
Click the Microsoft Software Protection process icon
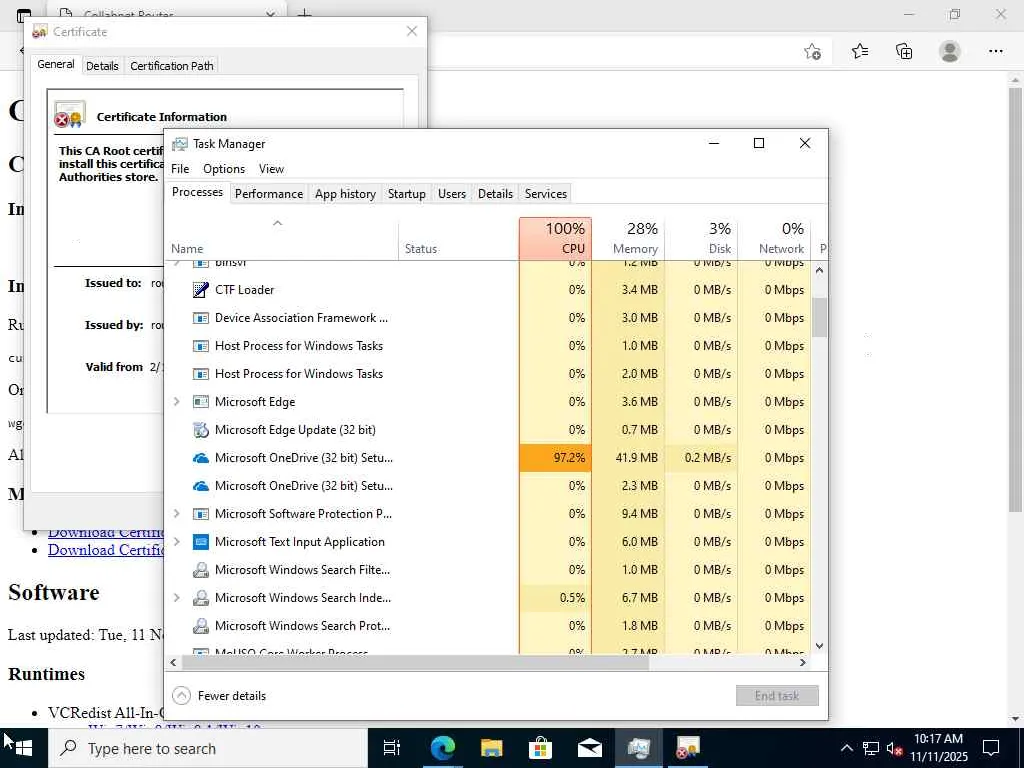[200, 514]
